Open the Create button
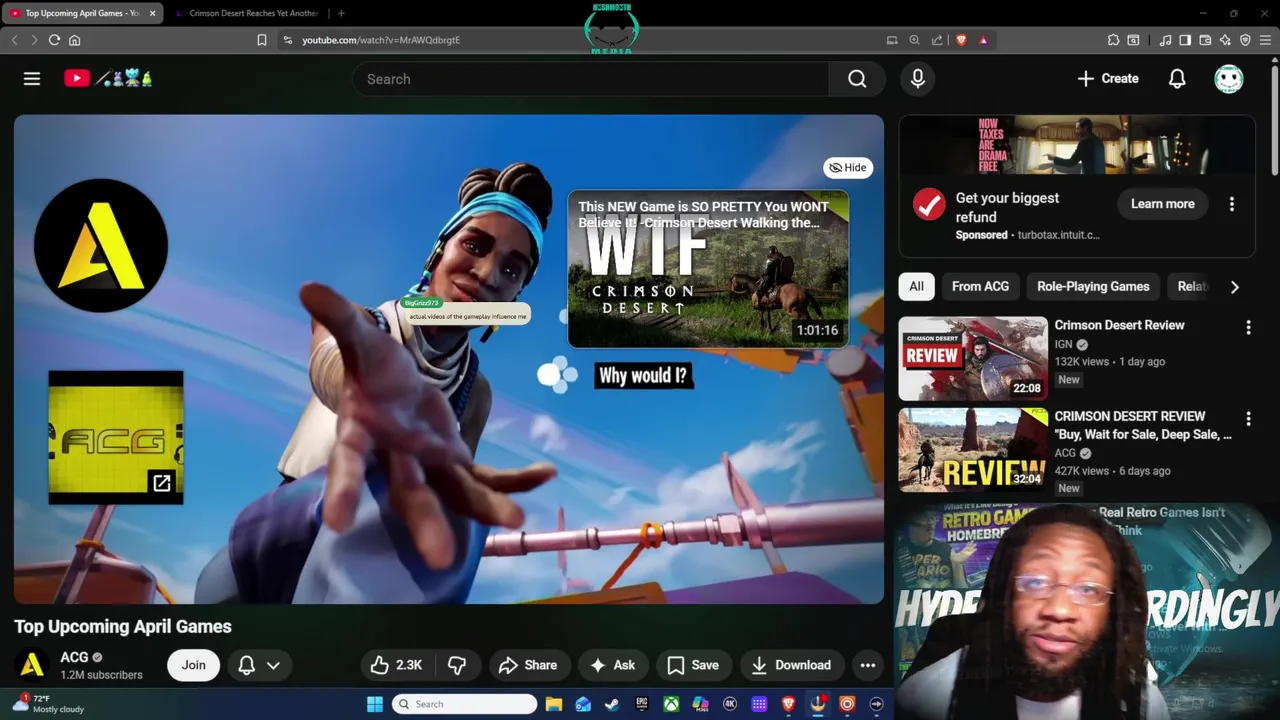Screen dimensions: 1280x720 point(1107,79)
